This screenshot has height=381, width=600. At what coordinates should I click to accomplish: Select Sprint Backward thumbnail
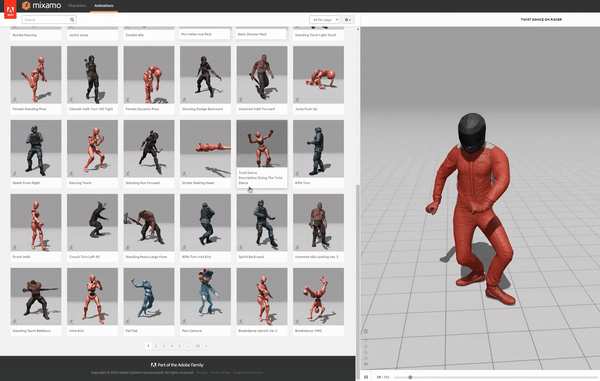click(x=262, y=222)
